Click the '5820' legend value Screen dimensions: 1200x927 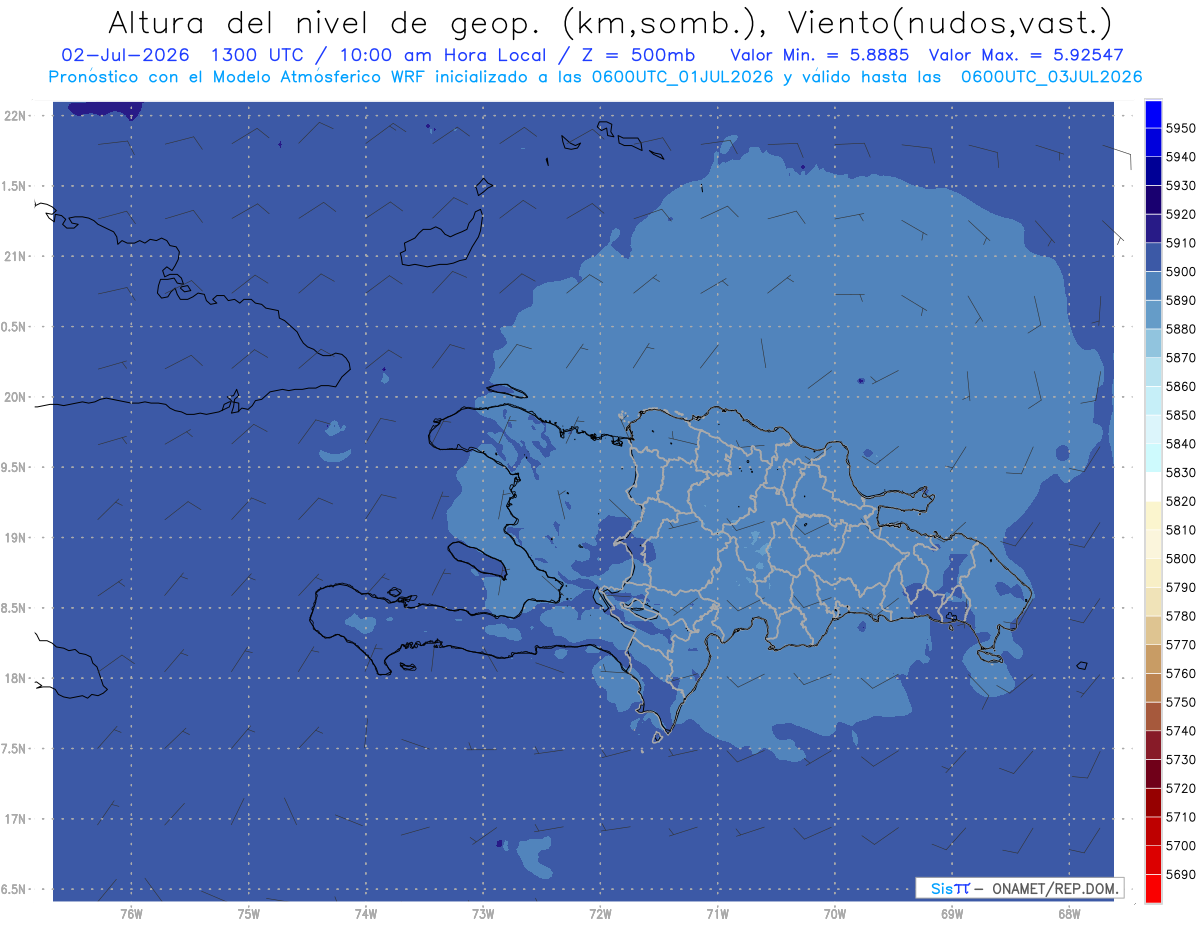point(1180,501)
